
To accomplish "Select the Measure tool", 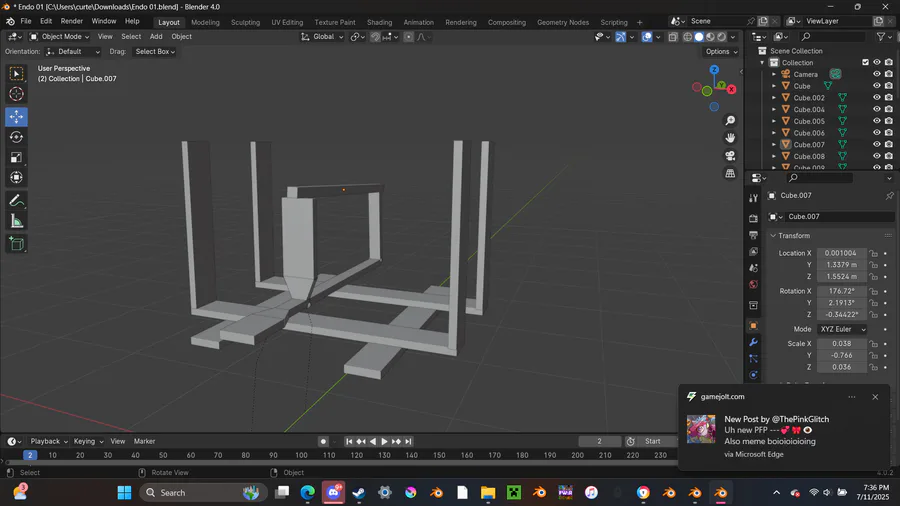I will [16, 221].
